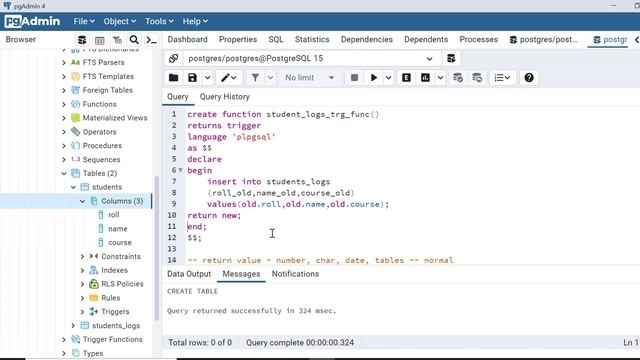
Task: Expand the Functions node
Action: [64, 104]
